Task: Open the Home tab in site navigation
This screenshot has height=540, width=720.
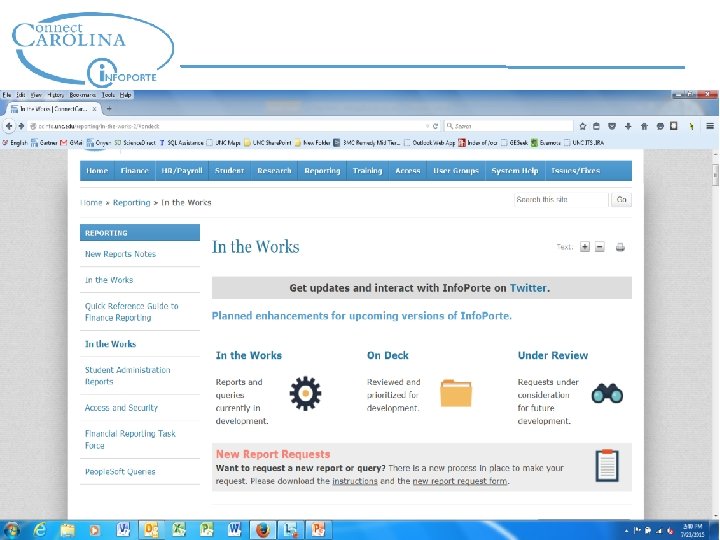Action: pyautogui.click(x=97, y=171)
